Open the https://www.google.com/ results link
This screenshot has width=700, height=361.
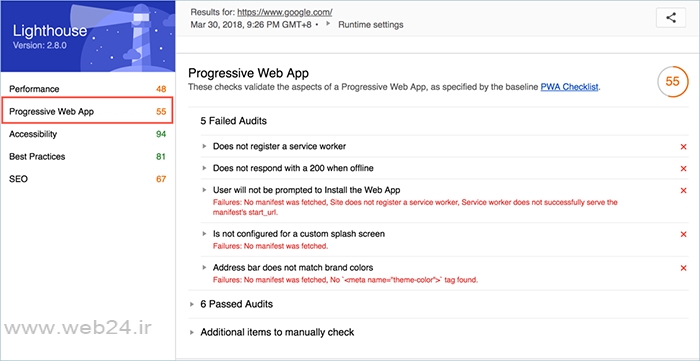[x=285, y=12]
